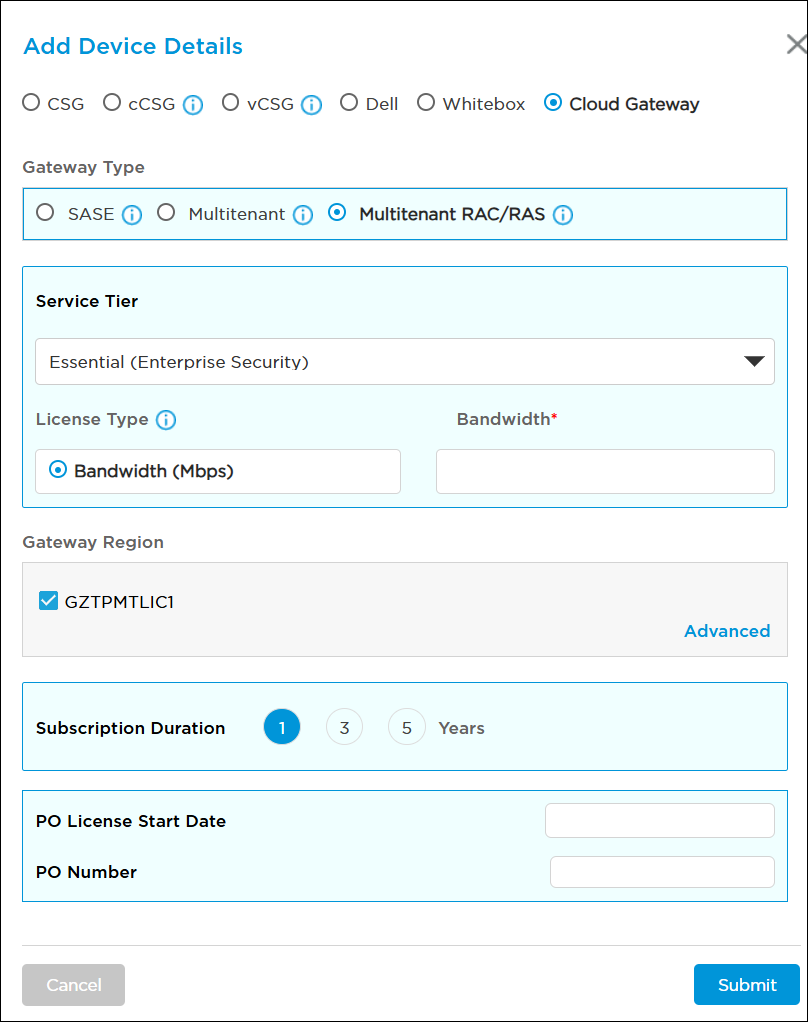
Task: Open the Service Tier dropdown
Action: (404, 362)
